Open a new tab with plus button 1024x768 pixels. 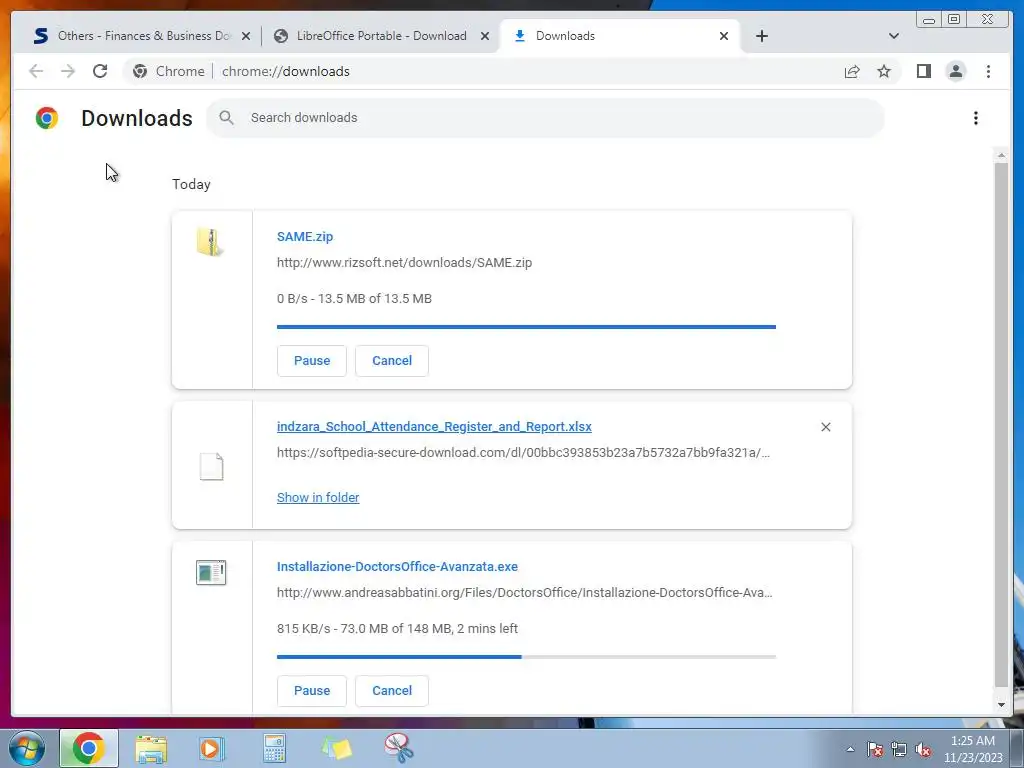coord(761,36)
